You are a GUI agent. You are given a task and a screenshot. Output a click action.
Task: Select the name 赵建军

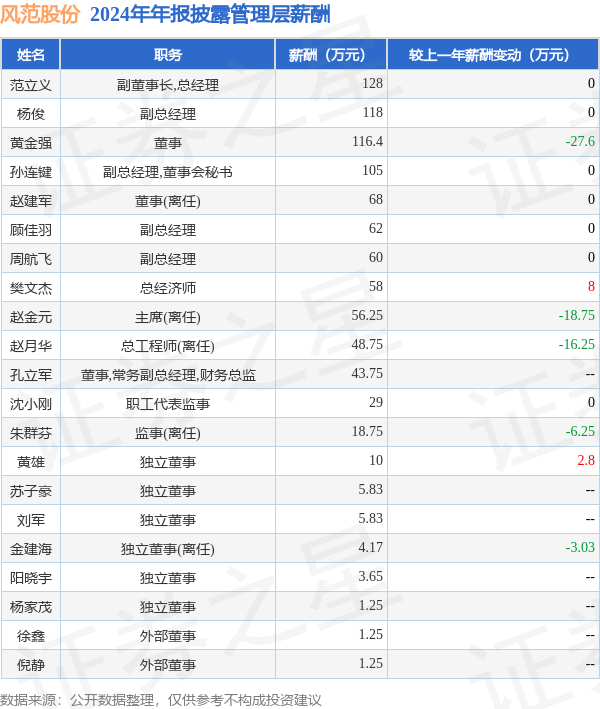coord(31,200)
